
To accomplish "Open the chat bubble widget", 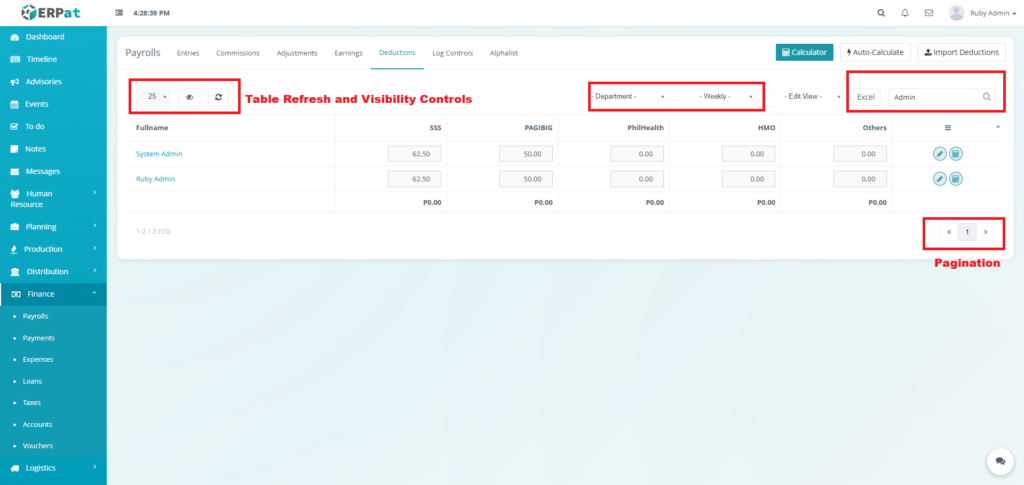I will pos(1000,461).
